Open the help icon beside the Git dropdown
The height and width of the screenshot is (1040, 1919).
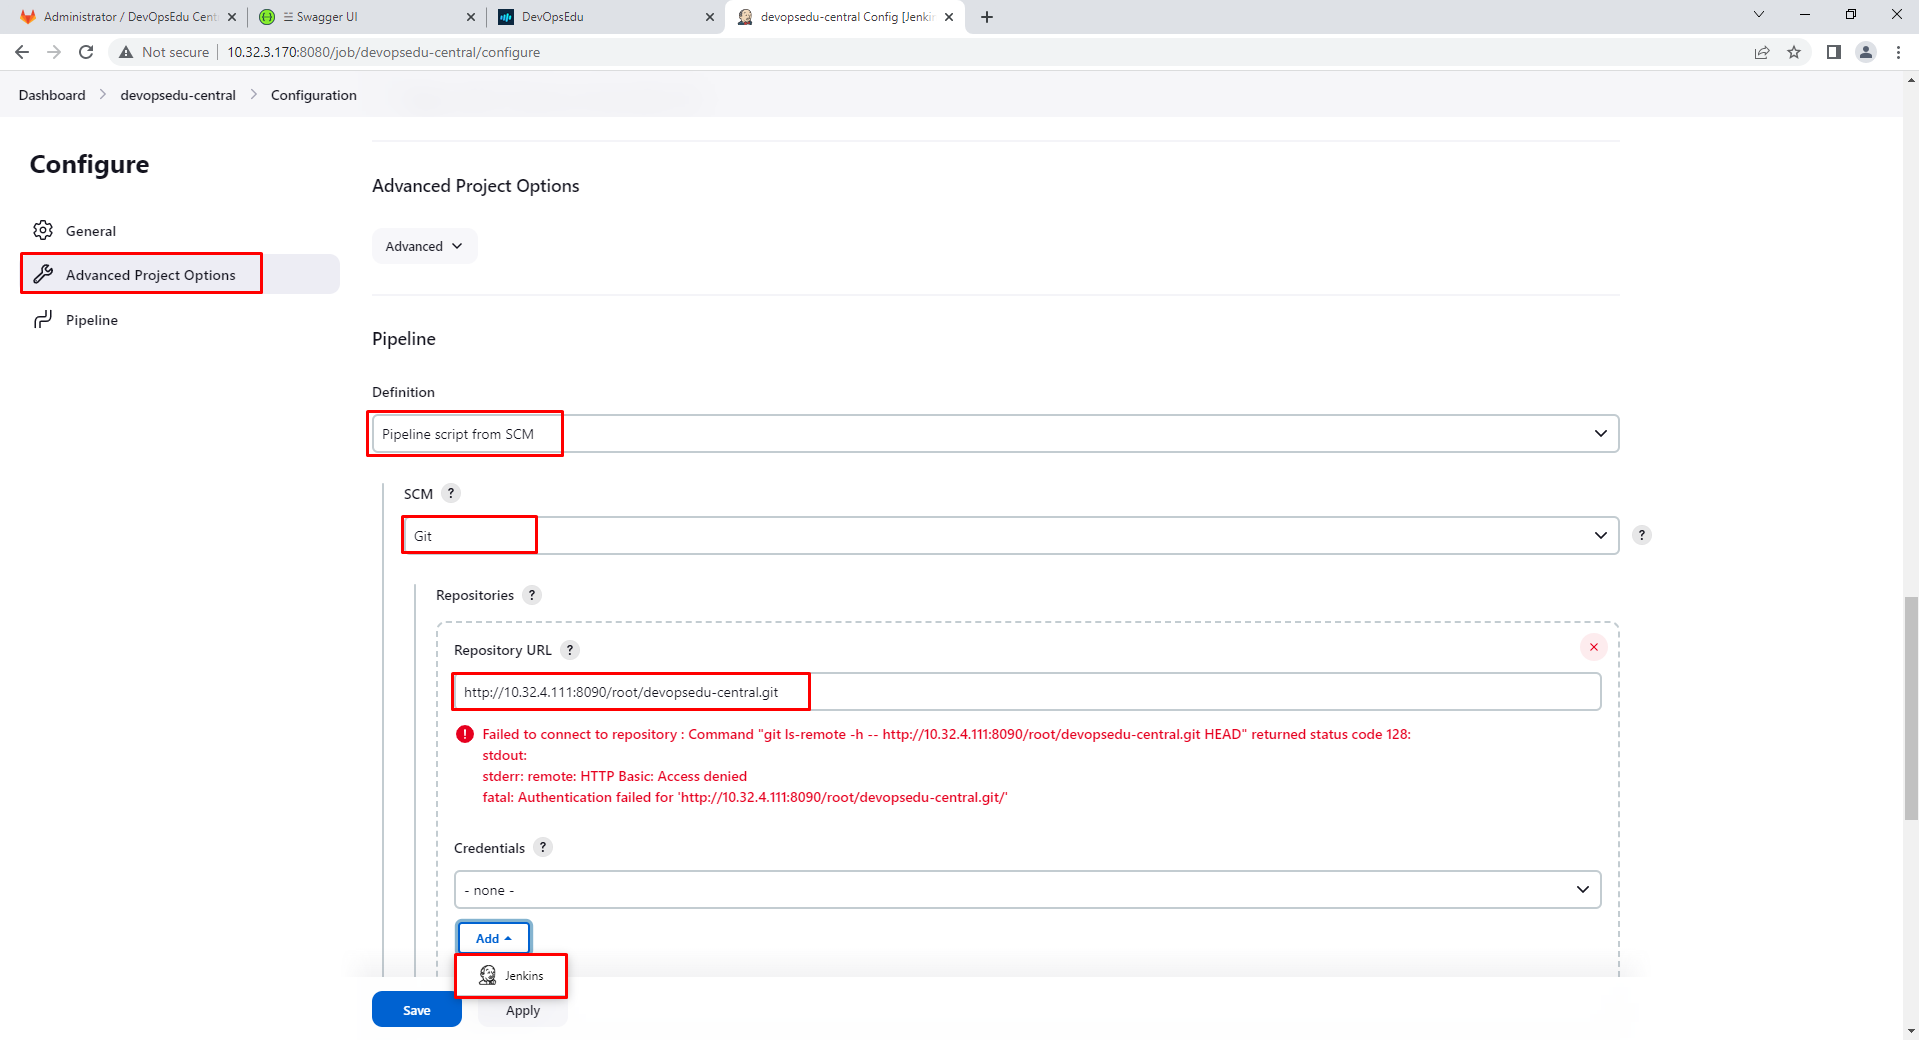point(1641,535)
